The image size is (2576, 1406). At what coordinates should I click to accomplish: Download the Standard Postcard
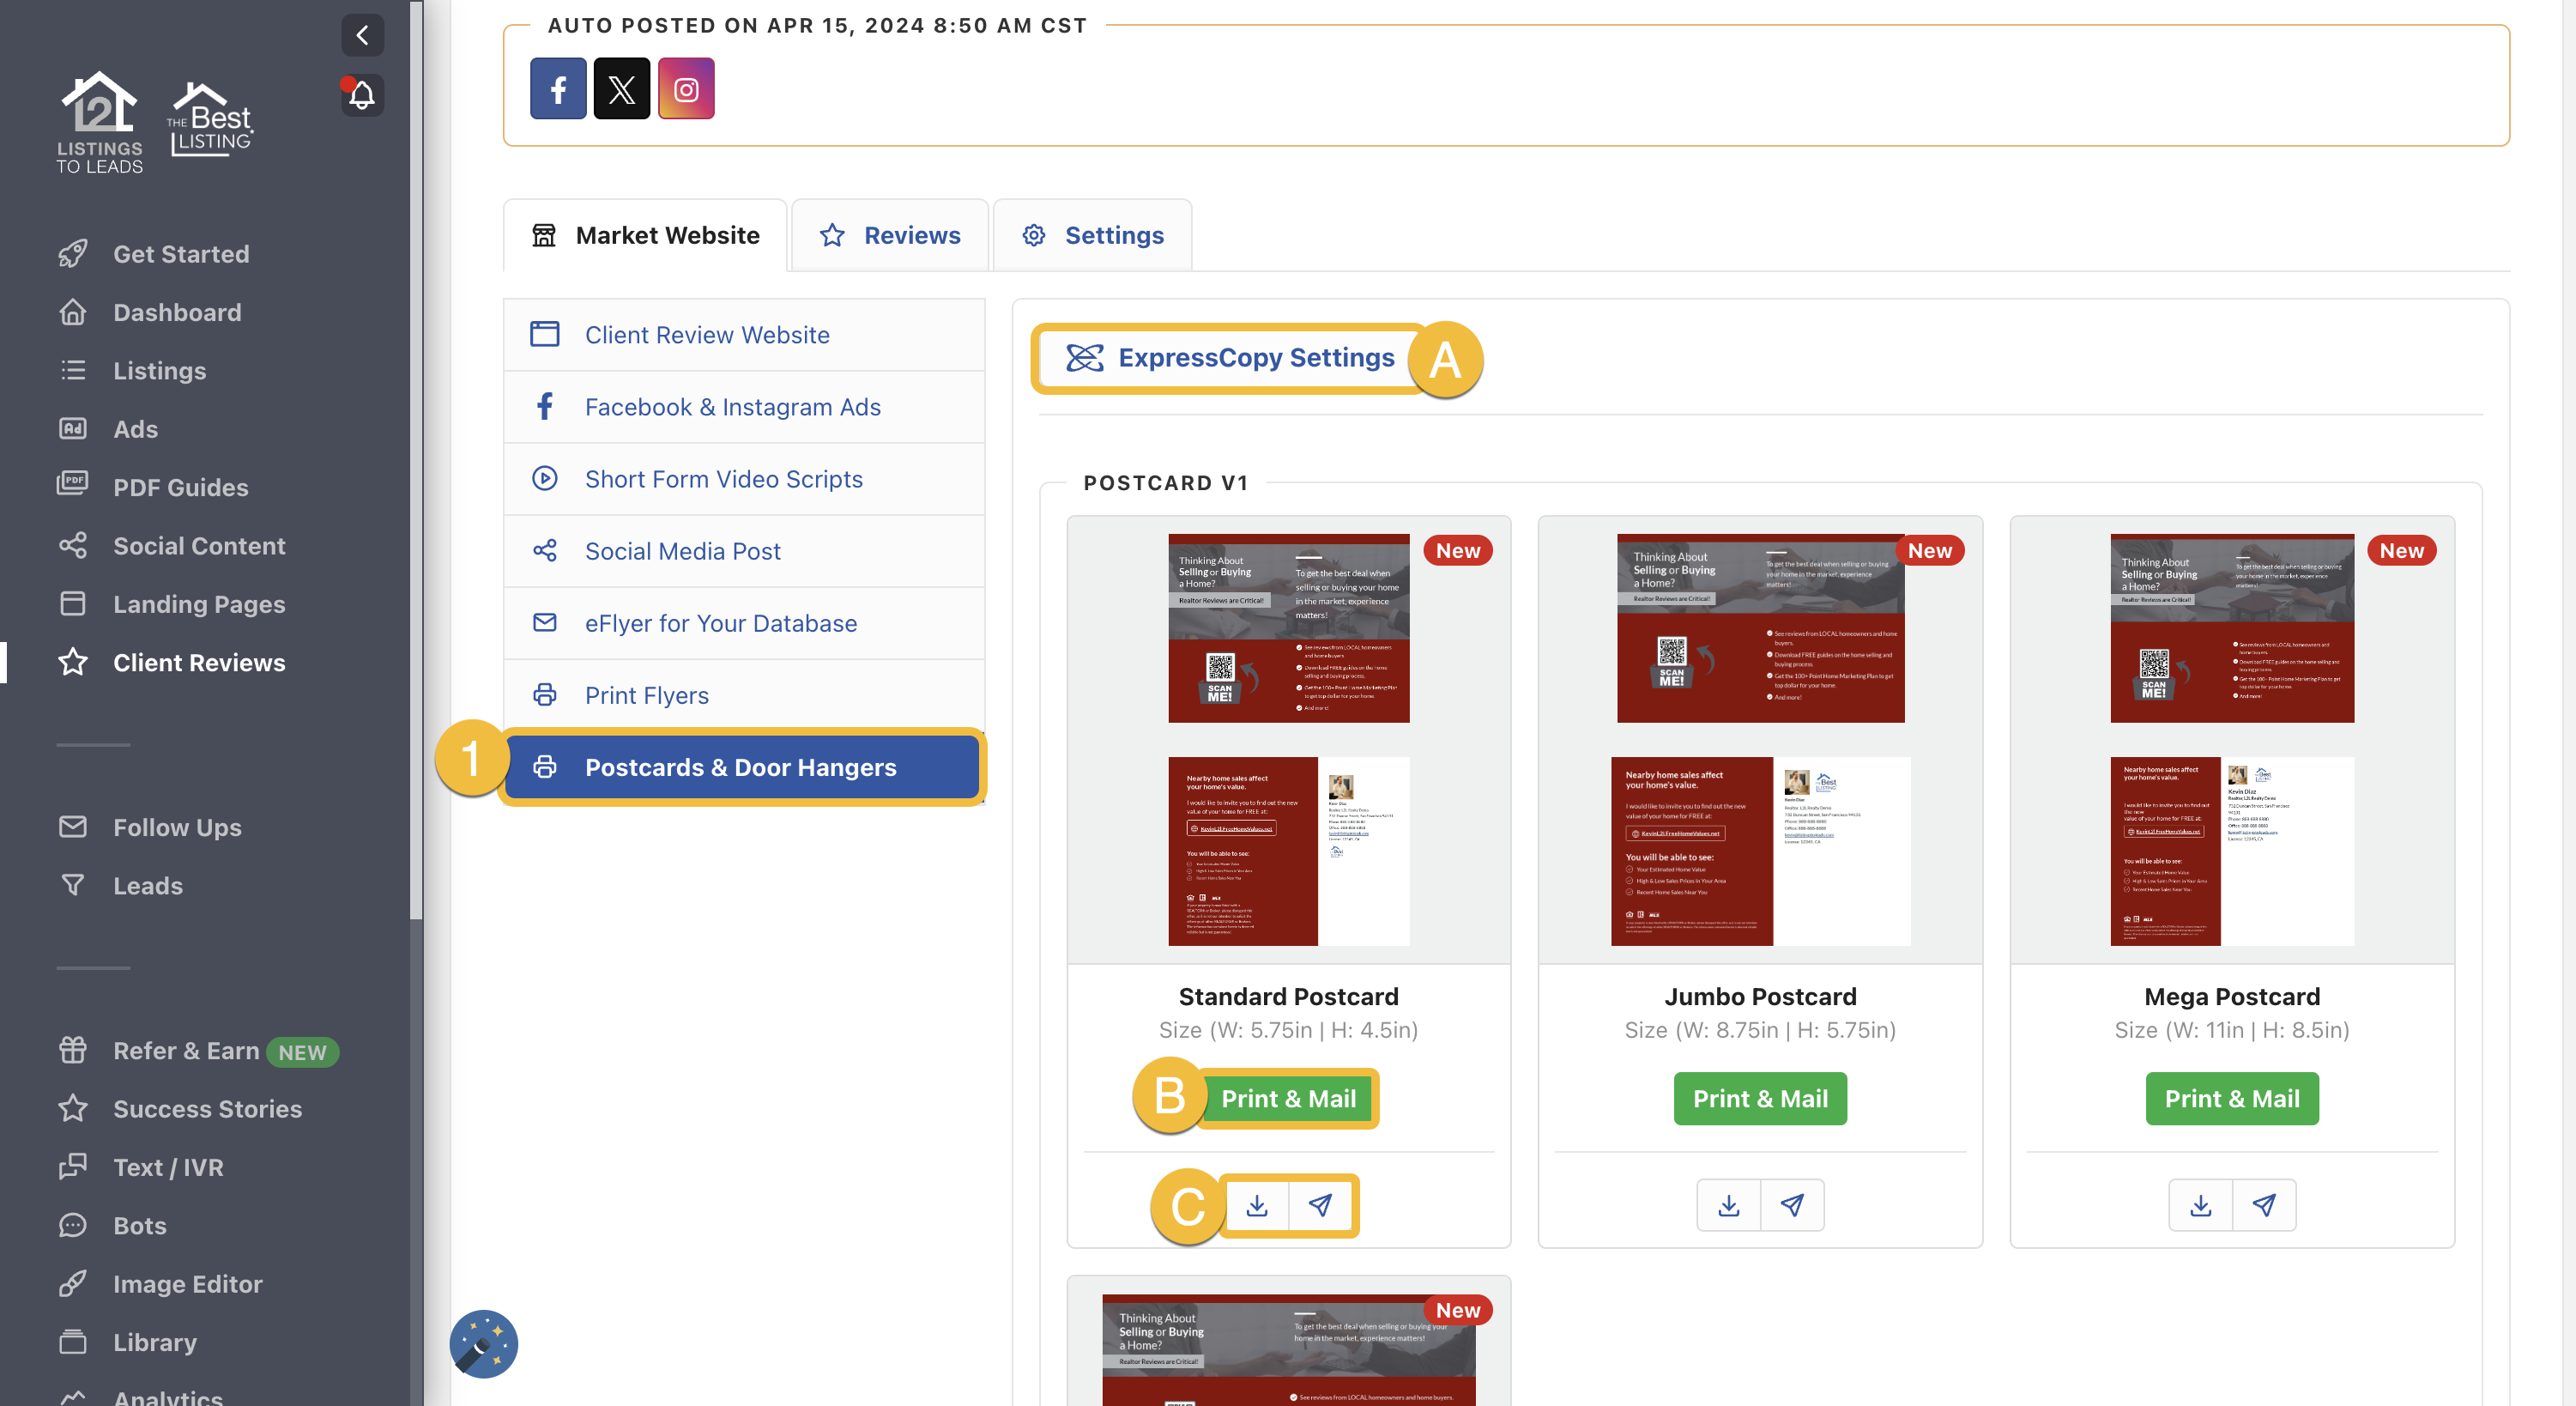pyautogui.click(x=1256, y=1205)
